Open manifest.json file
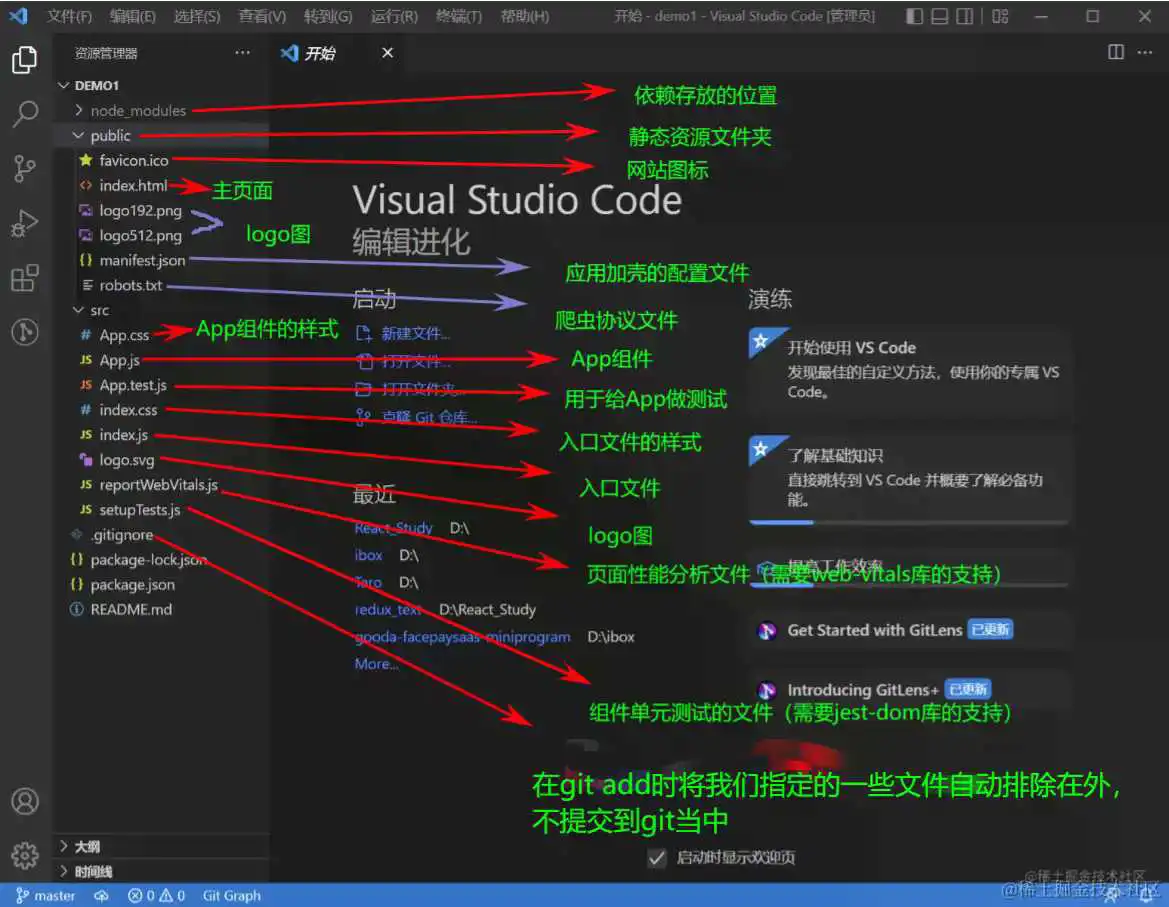This screenshot has width=1169, height=907. tap(142, 260)
